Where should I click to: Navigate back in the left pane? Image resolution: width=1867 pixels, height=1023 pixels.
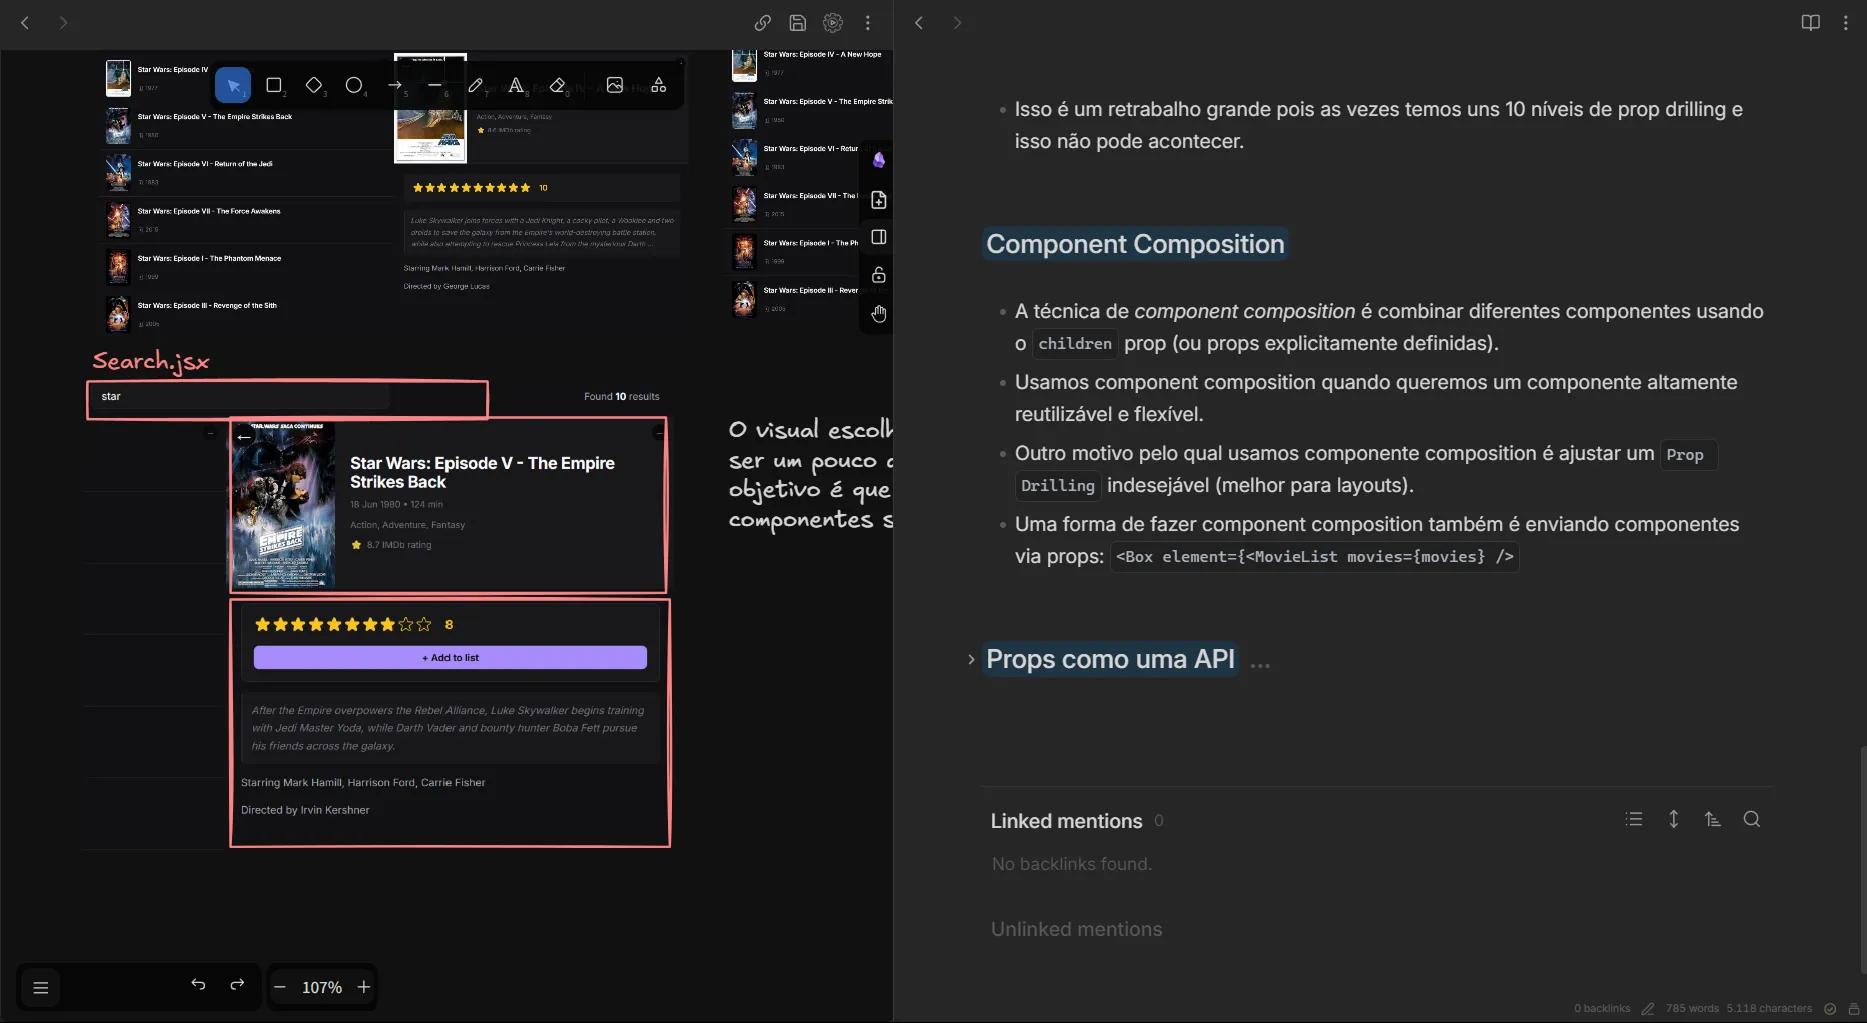[x=25, y=23]
